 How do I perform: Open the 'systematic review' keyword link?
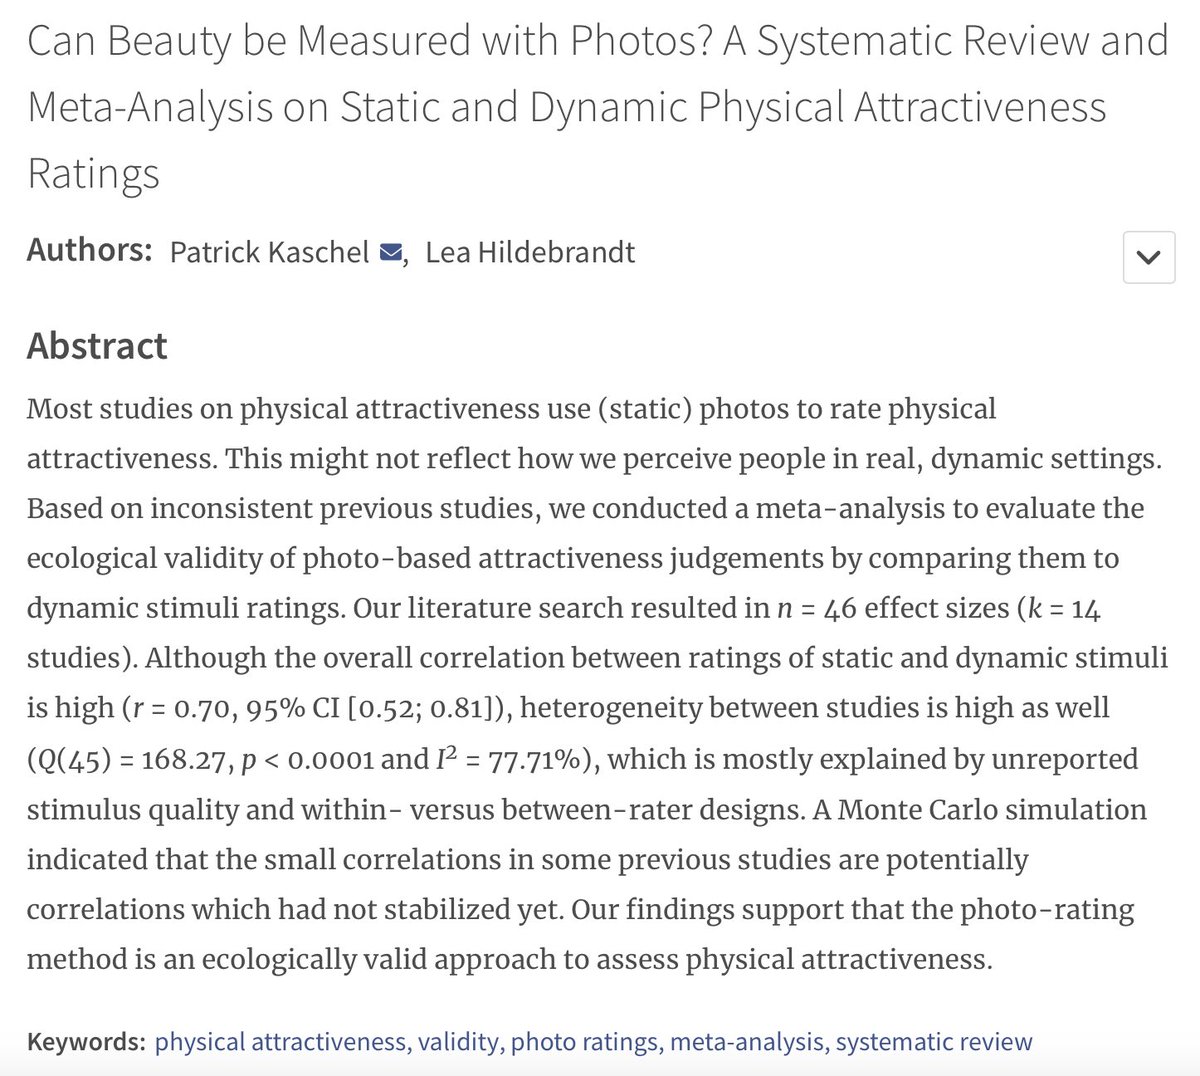934,1042
